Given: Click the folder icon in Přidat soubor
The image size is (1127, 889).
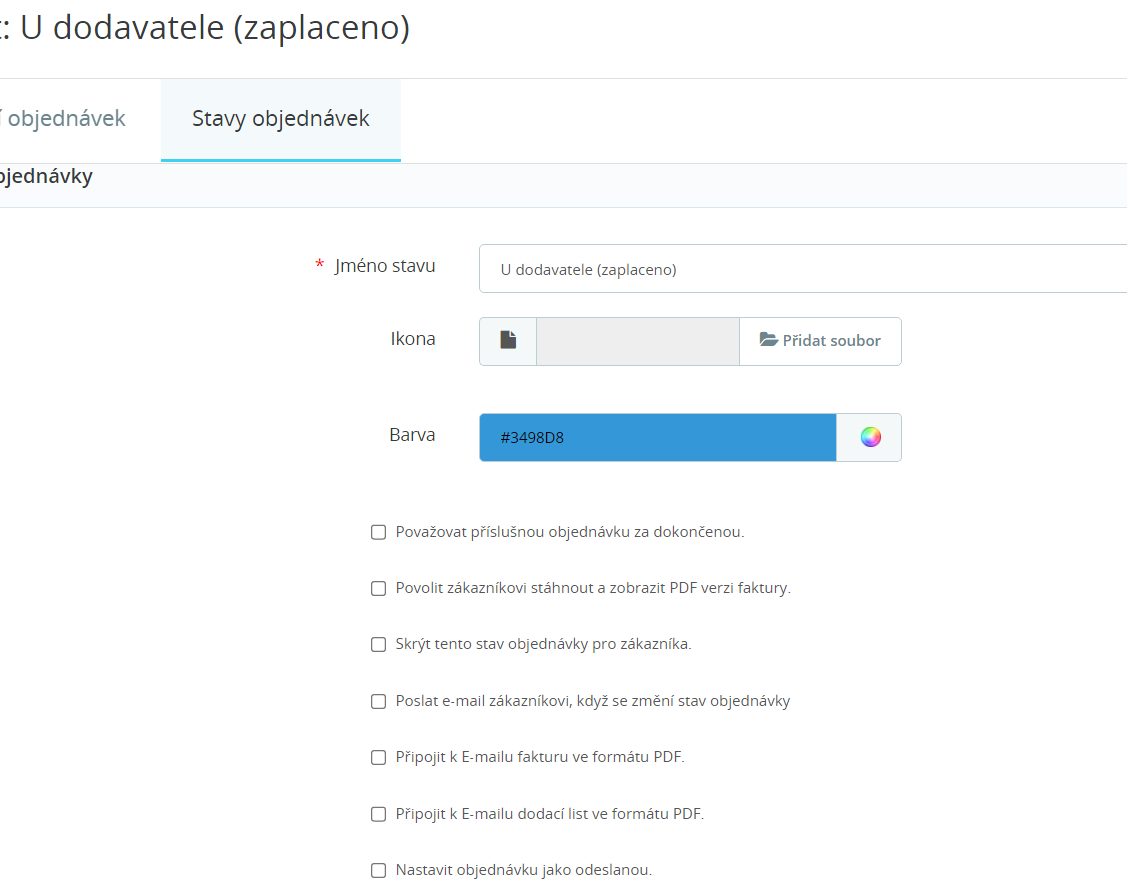Looking at the screenshot, I should pyautogui.click(x=768, y=340).
